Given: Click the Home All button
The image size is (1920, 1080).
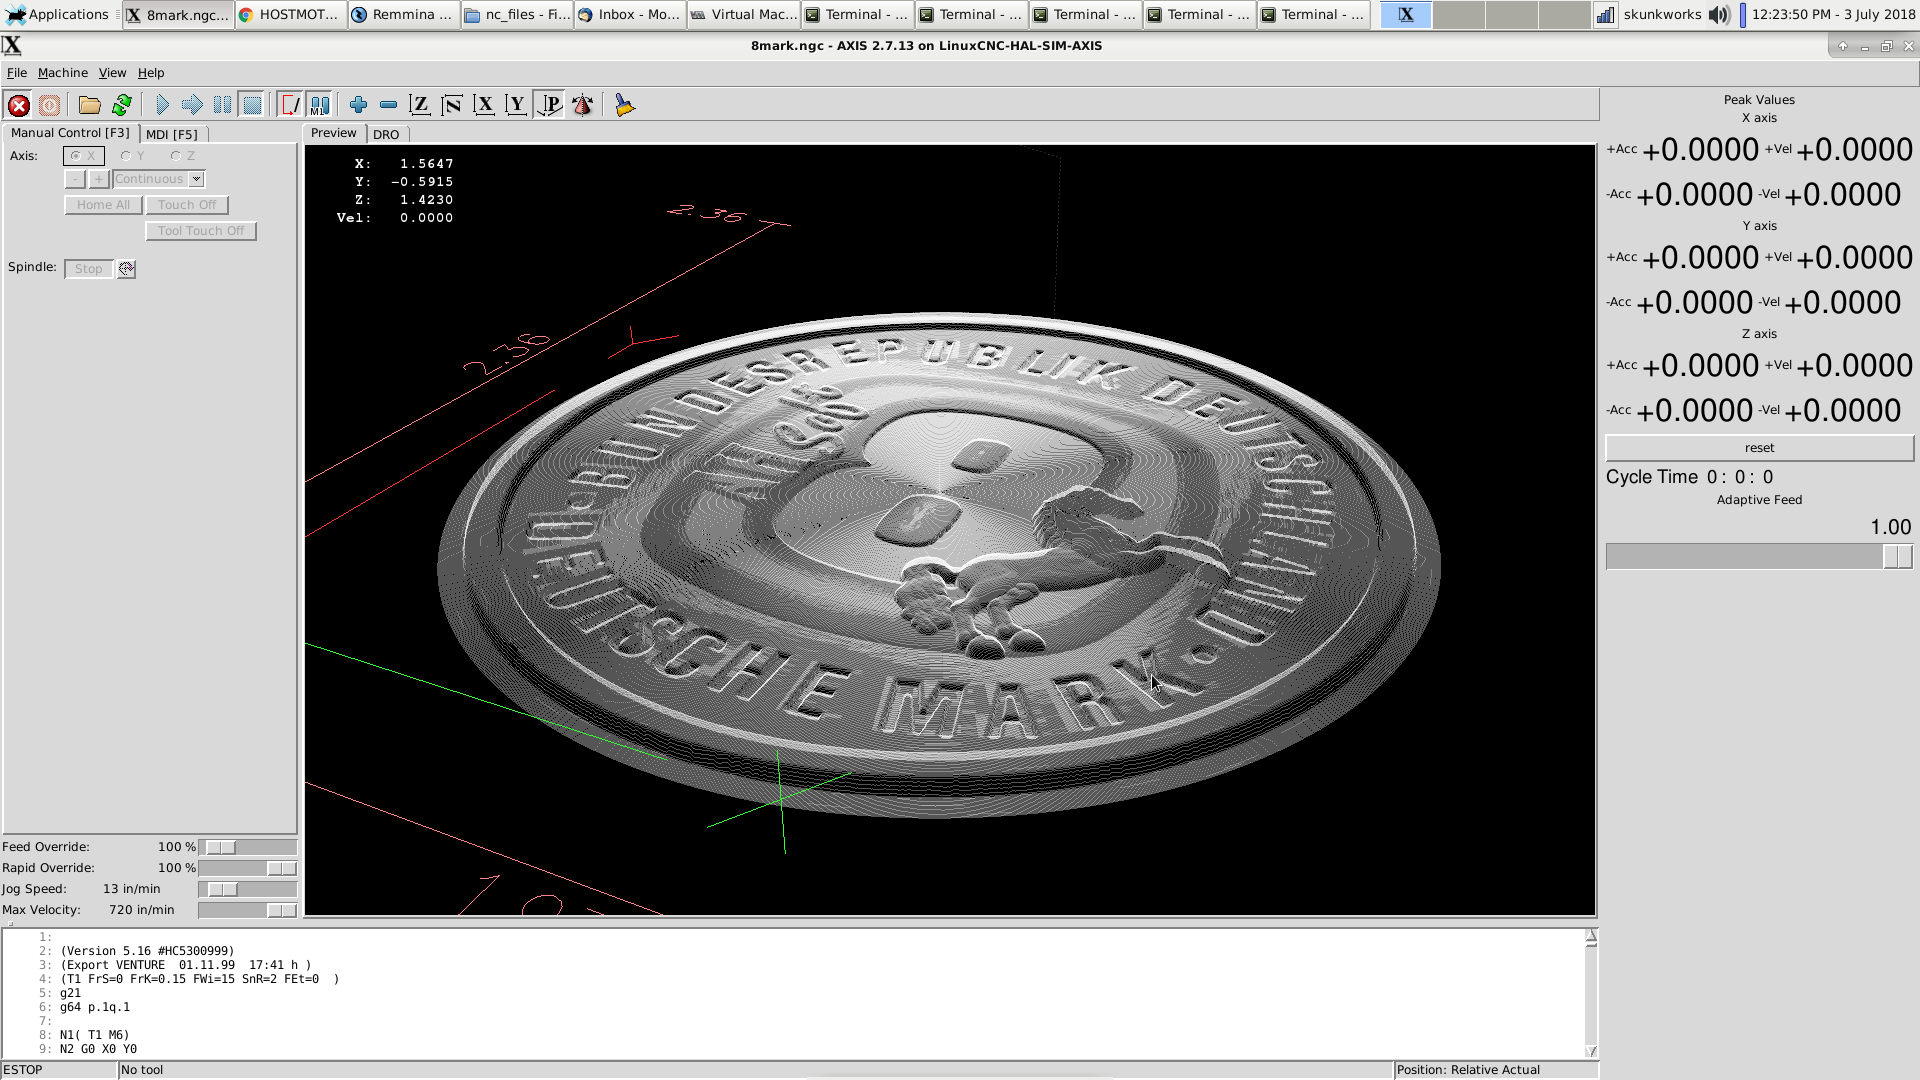Looking at the screenshot, I should [x=103, y=205].
